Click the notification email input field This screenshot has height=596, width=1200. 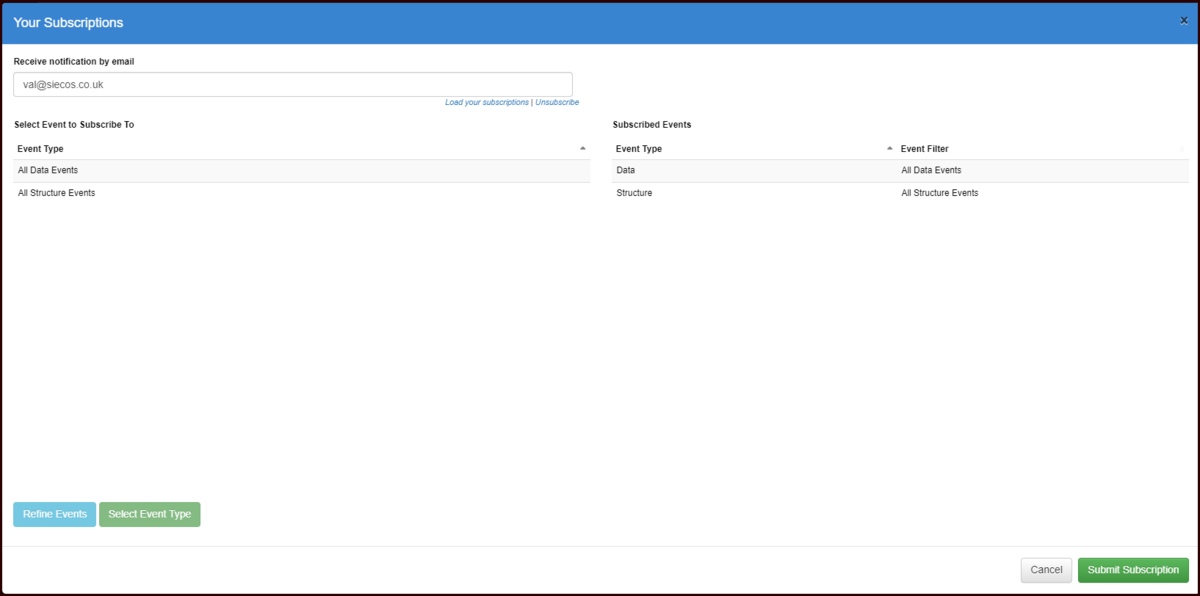(x=292, y=84)
